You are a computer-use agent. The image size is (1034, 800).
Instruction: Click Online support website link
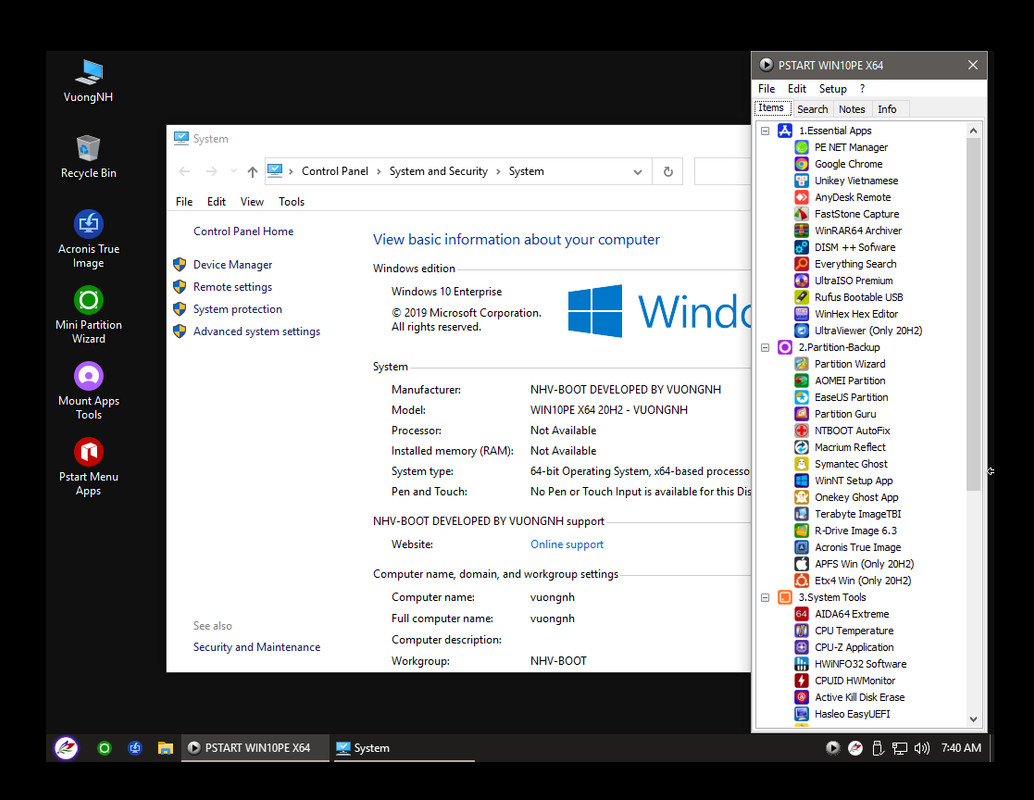(x=566, y=544)
